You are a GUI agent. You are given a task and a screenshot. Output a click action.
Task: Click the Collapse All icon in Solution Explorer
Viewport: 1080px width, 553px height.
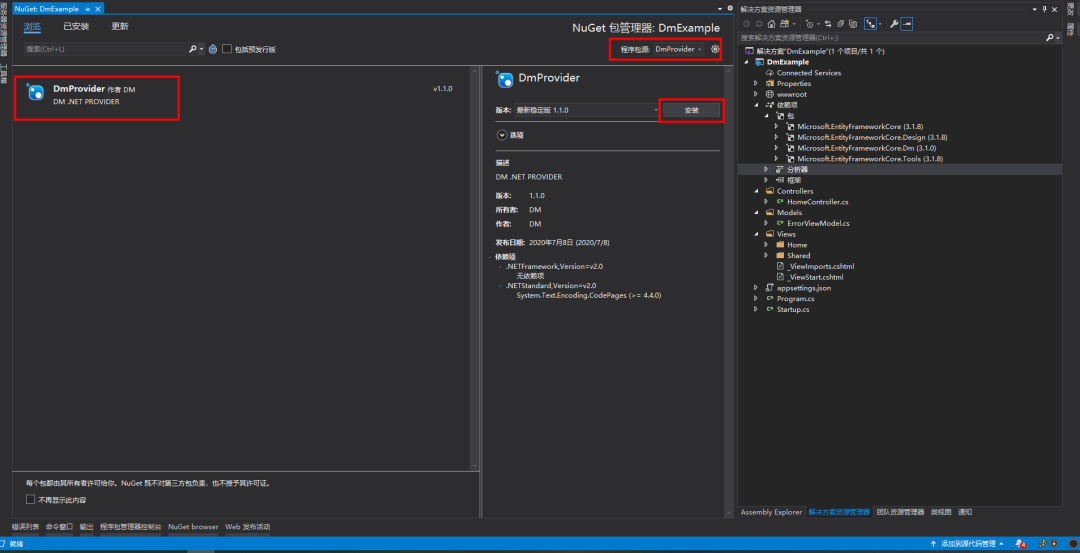840,23
